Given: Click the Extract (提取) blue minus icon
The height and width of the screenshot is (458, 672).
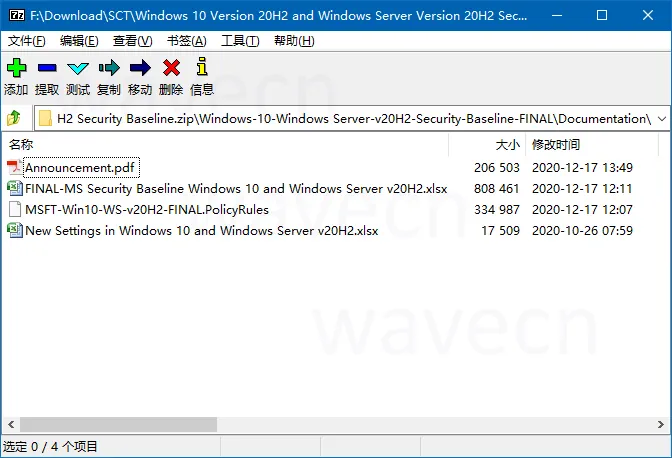Looking at the screenshot, I should [x=47, y=68].
